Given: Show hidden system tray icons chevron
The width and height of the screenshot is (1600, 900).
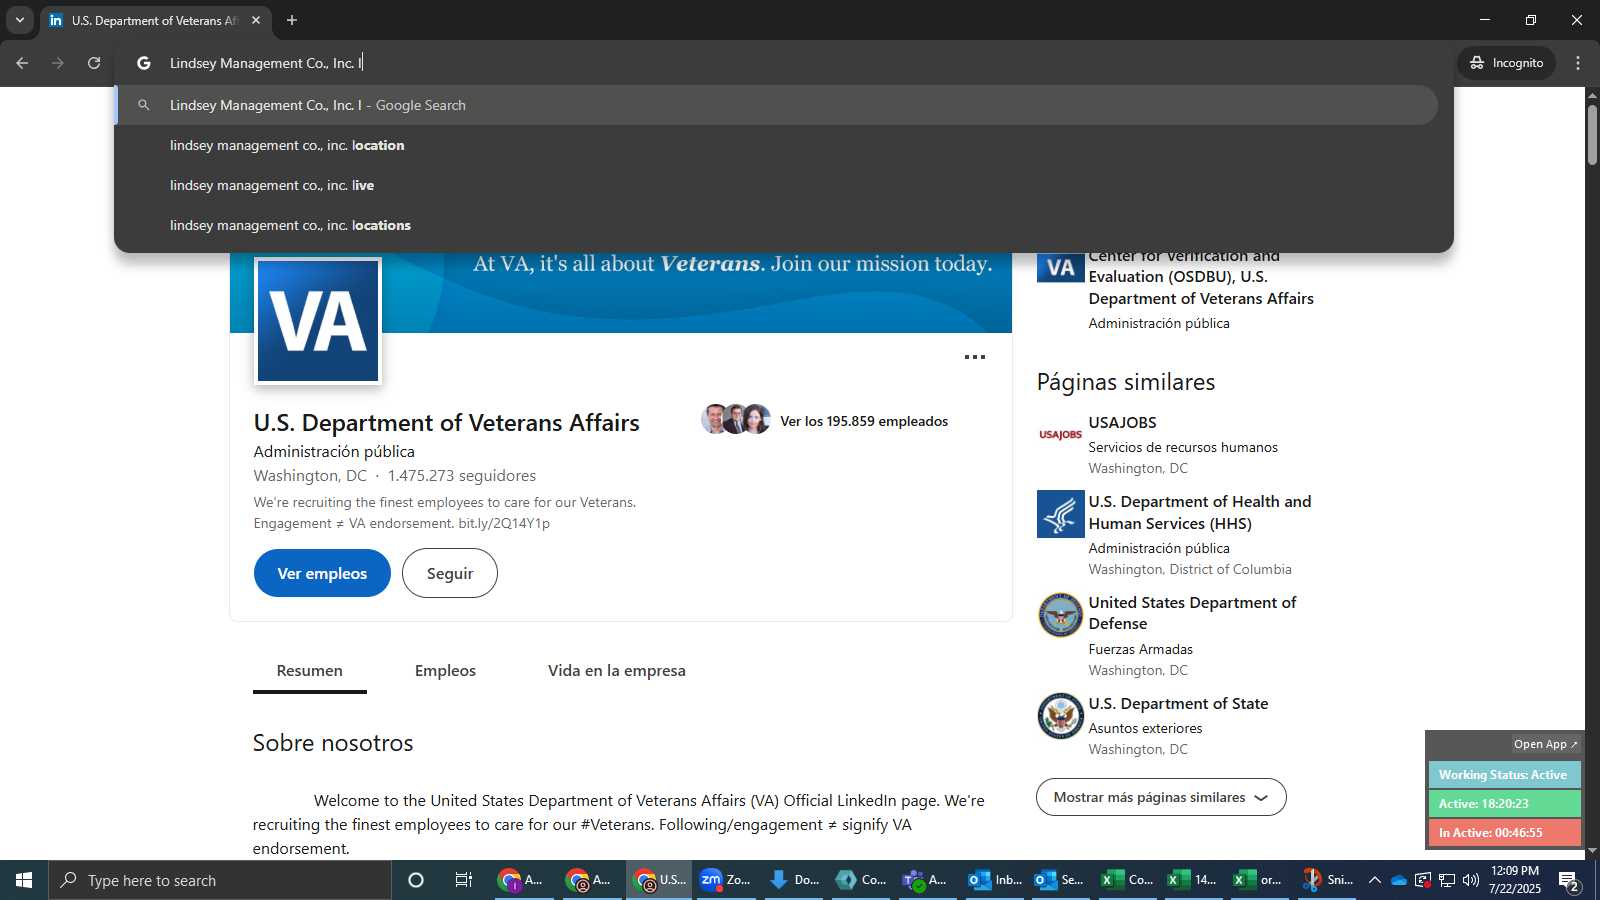Looking at the screenshot, I should click(1375, 880).
